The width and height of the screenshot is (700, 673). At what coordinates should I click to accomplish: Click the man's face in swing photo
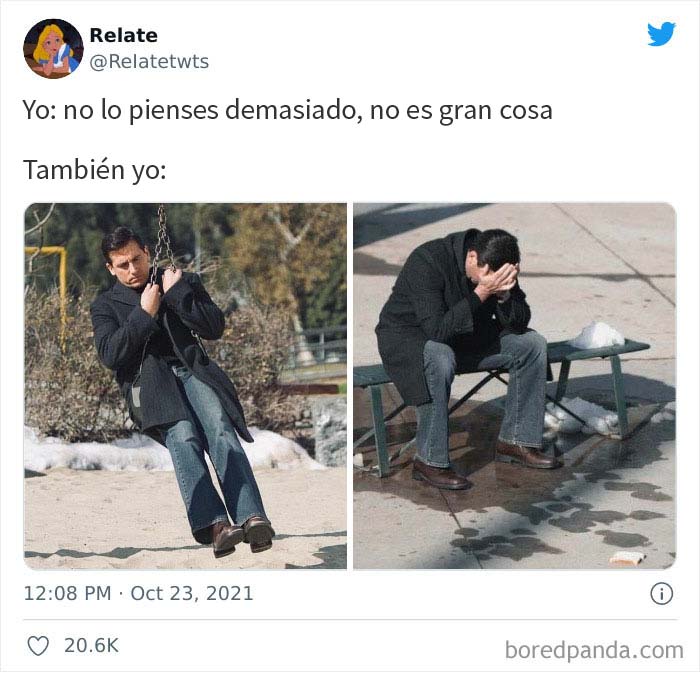click(x=127, y=264)
